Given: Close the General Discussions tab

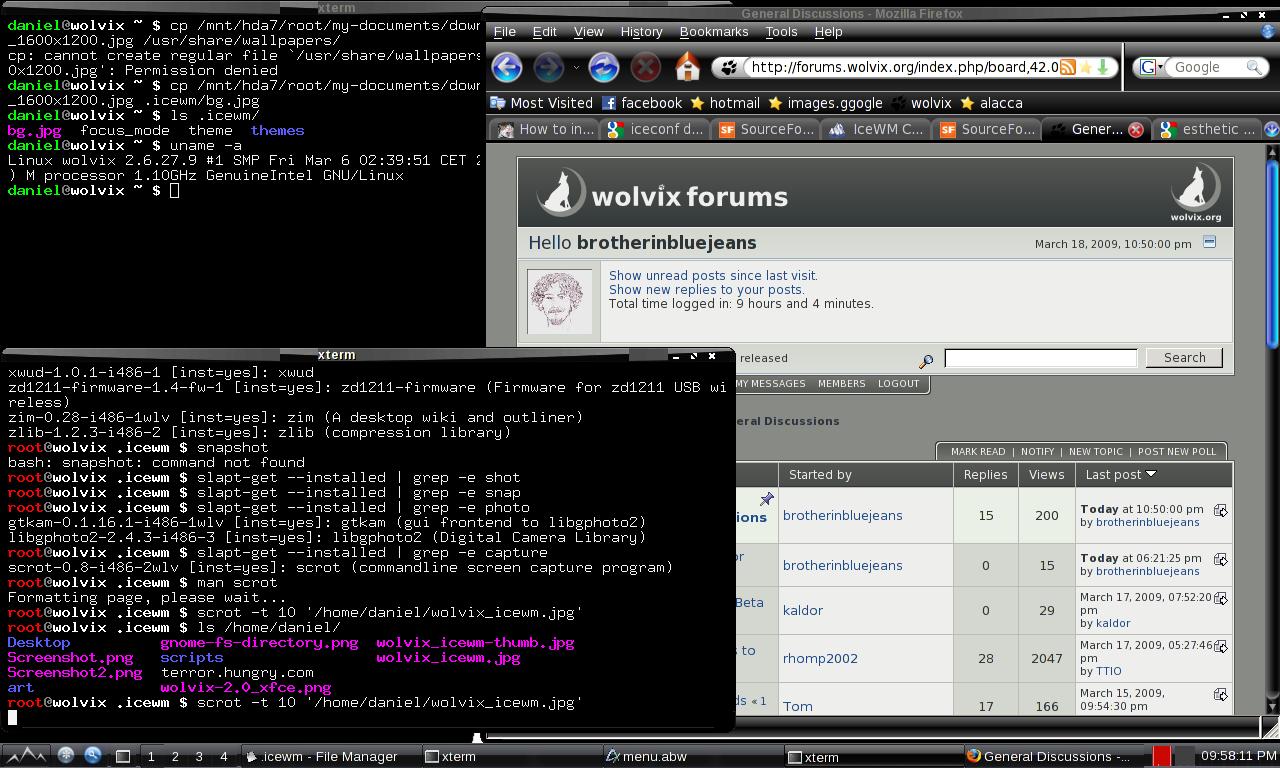Looking at the screenshot, I should click(1135, 129).
